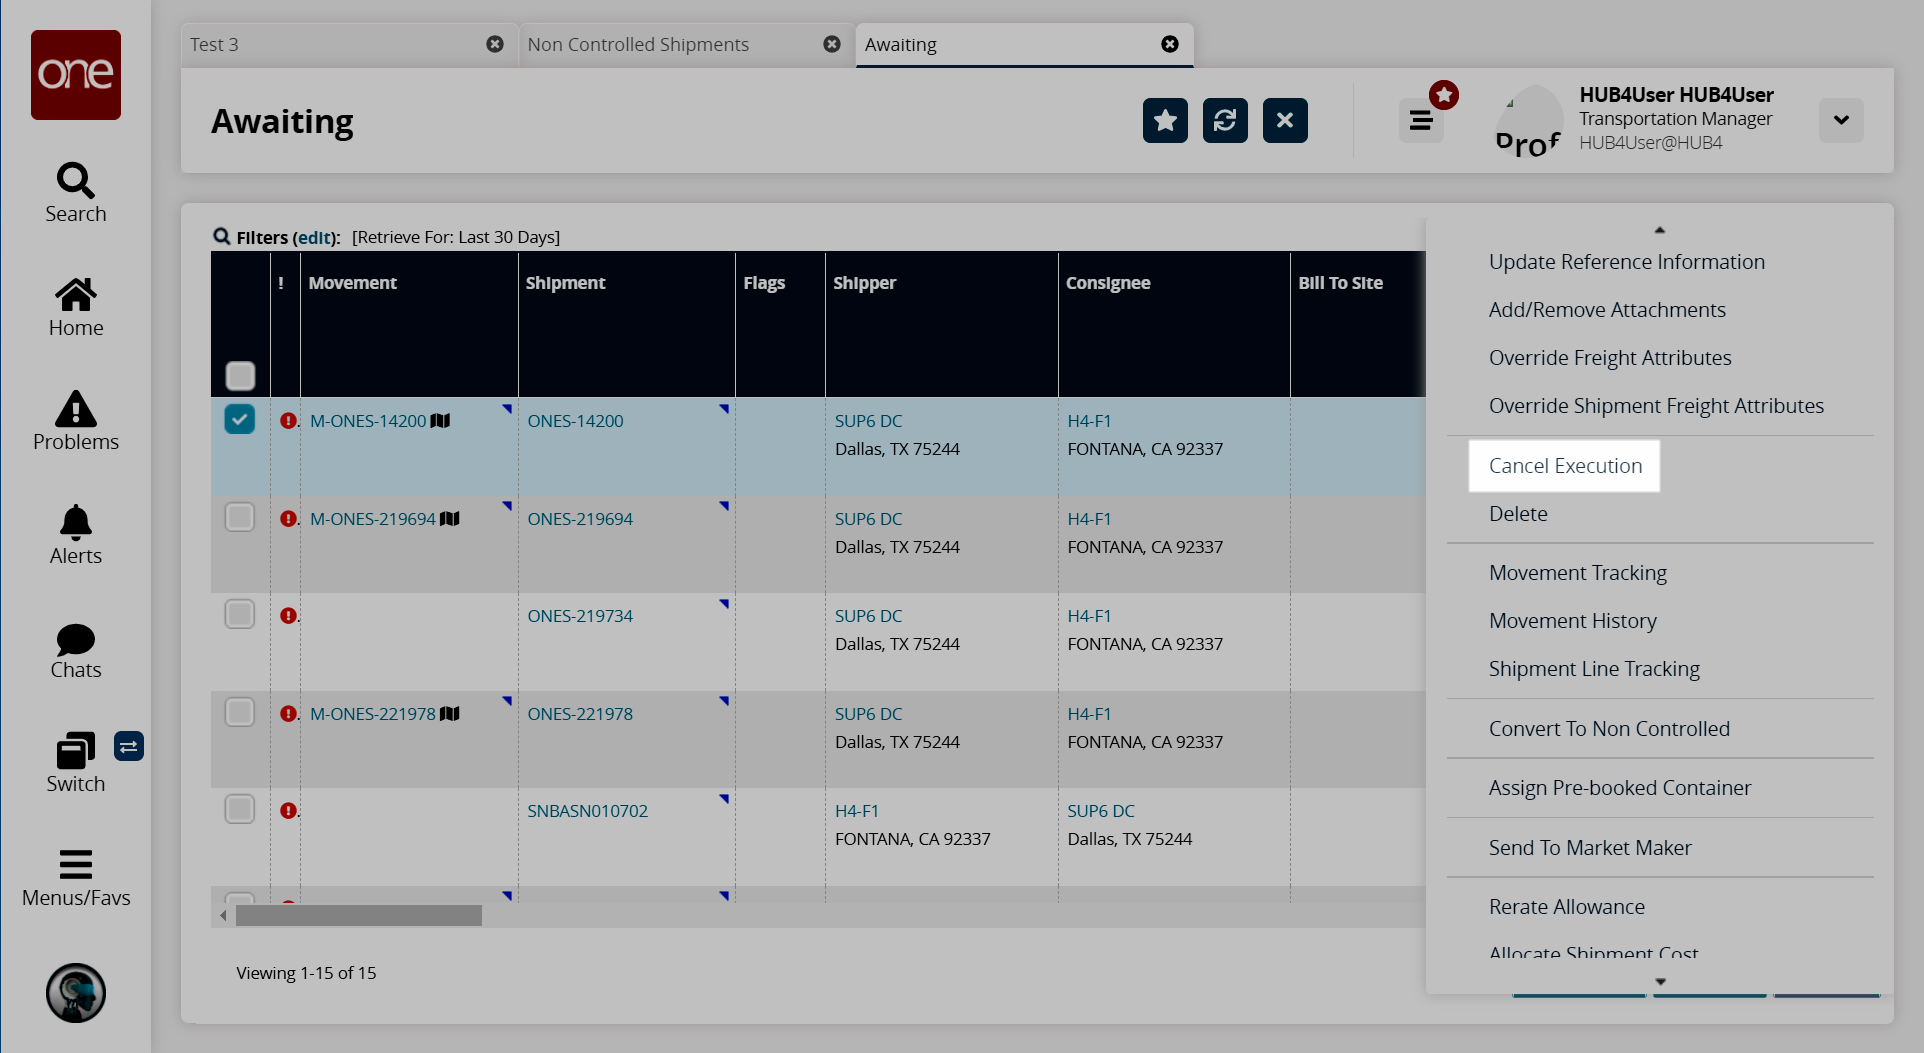Click the horizontal table scrollbar
The height and width of the screenshot is (1053, 1924).
[x=359, y=915]
